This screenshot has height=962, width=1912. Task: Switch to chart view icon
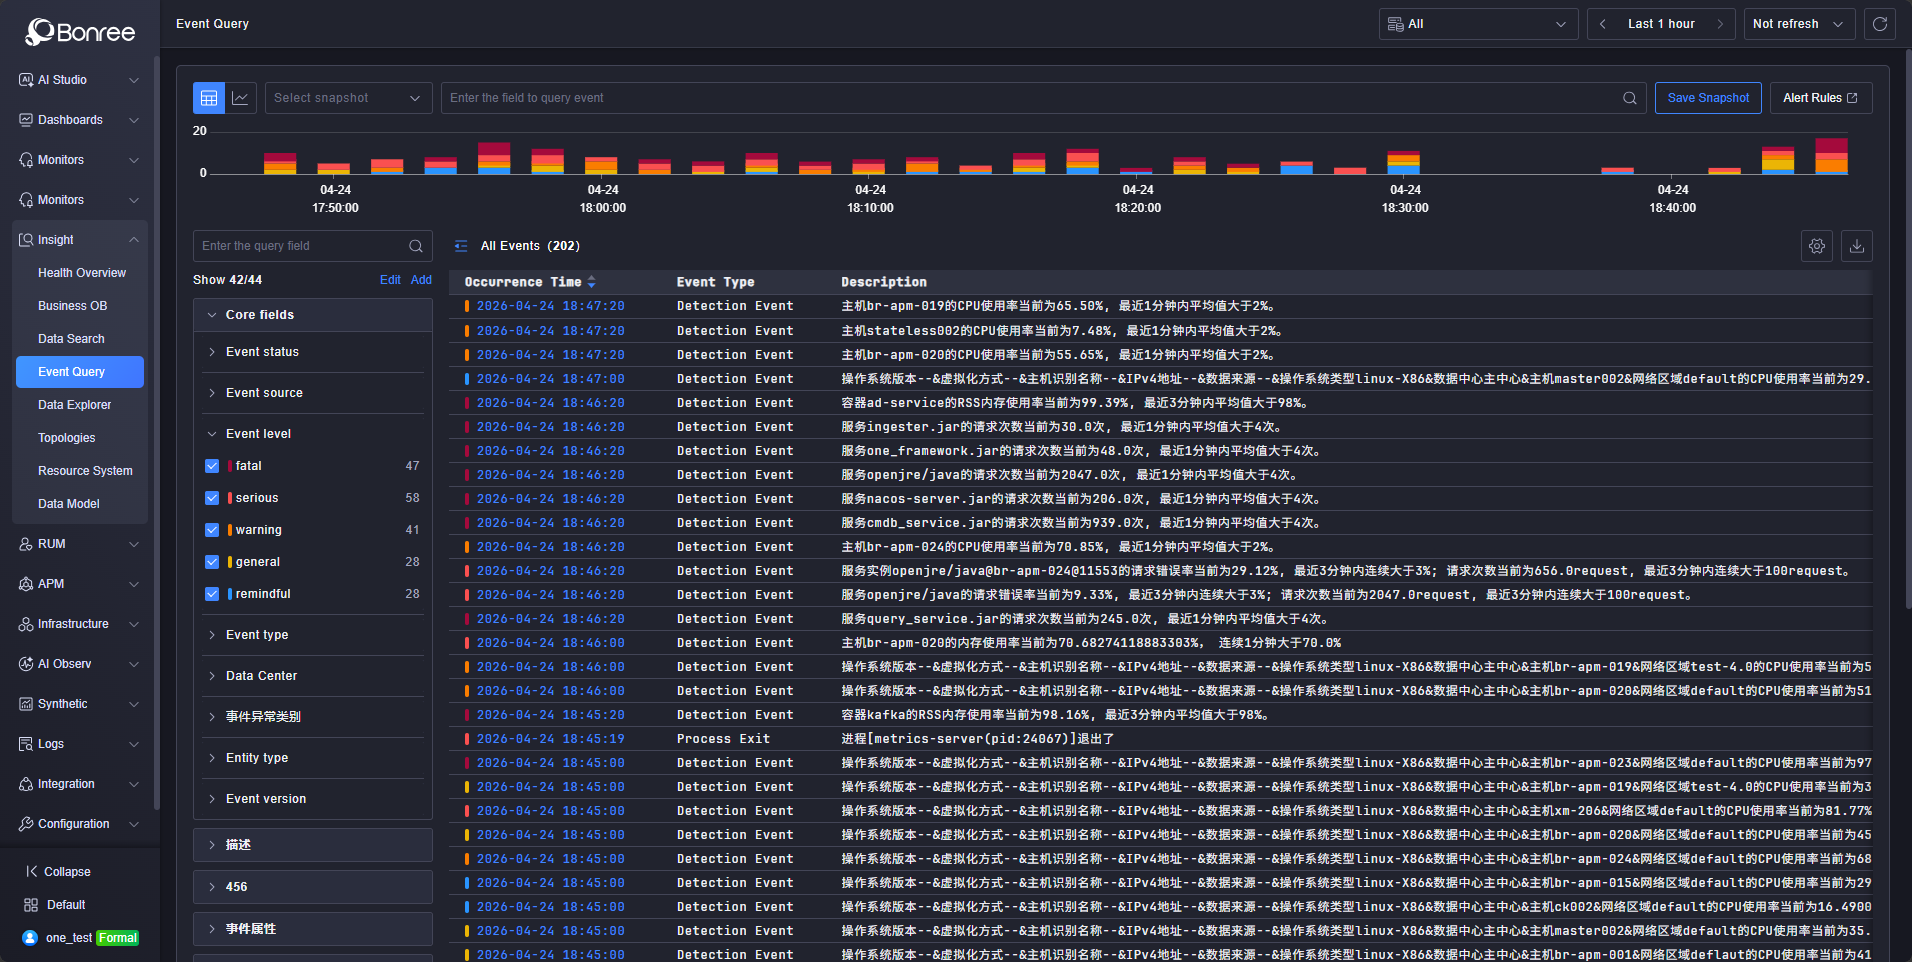(241, 98)
